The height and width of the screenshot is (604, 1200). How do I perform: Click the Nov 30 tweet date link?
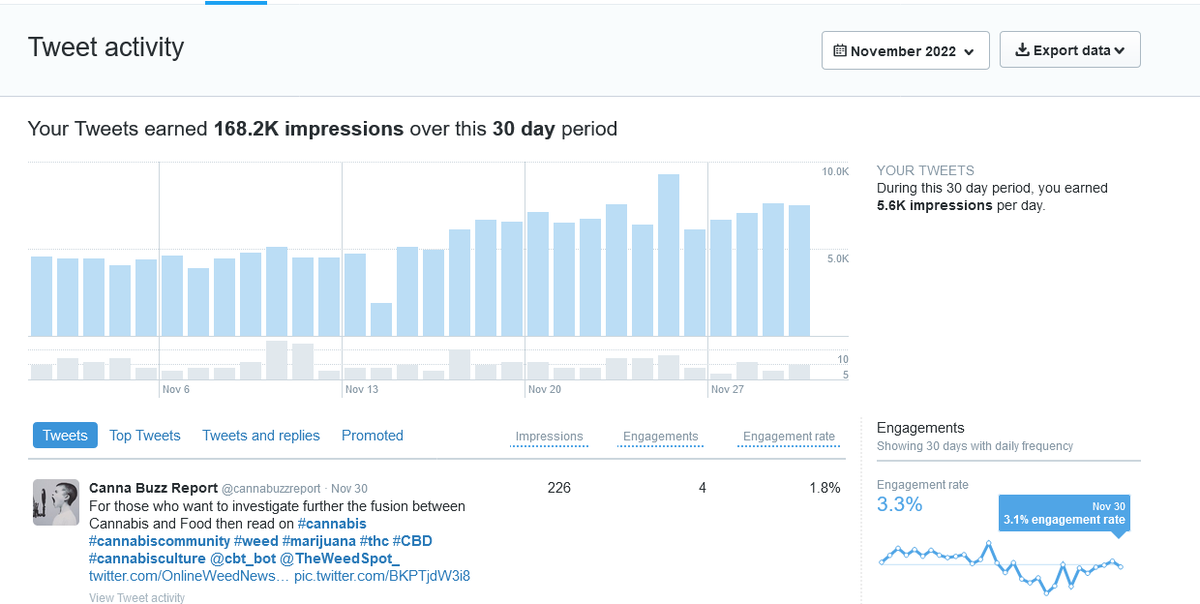(x=347, y=489)
